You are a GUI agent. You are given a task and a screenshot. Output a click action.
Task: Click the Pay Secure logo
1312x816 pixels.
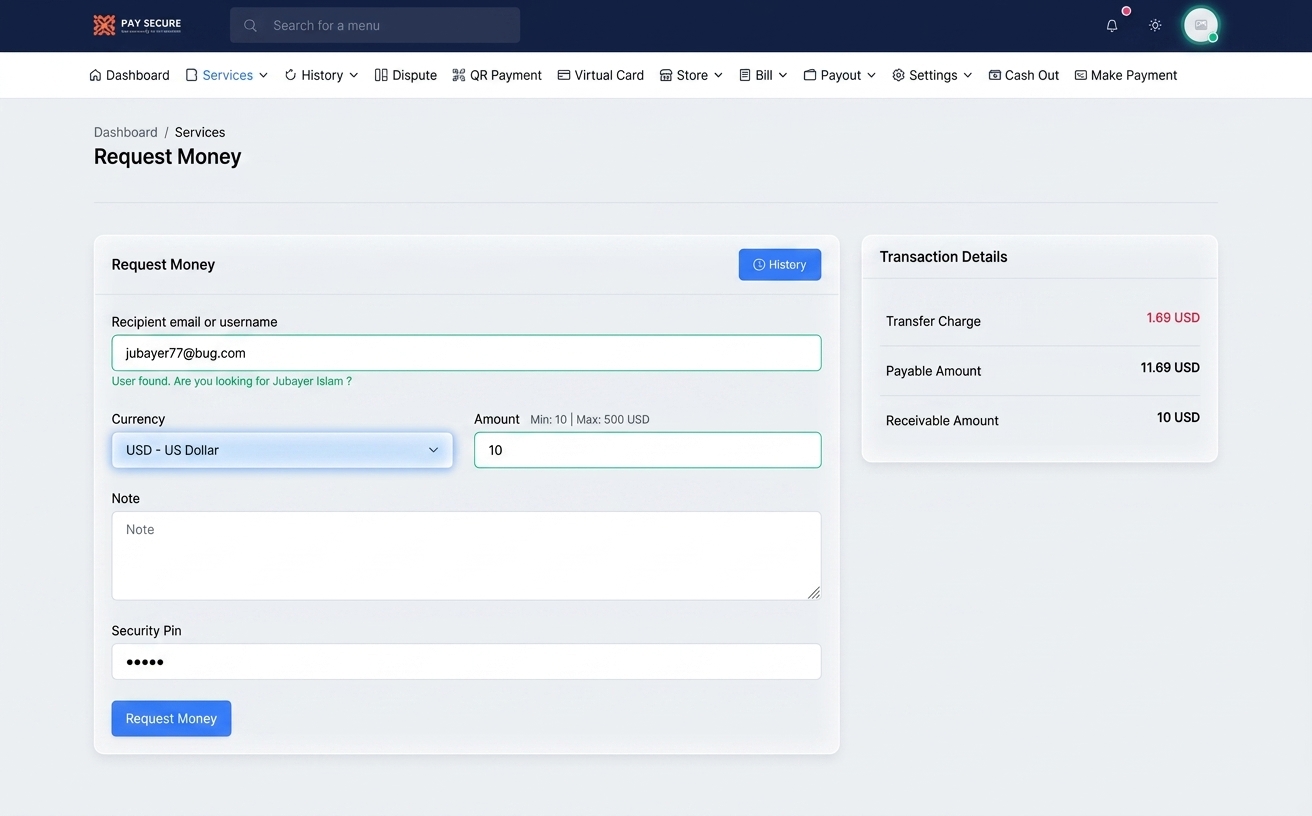[137, 25]
